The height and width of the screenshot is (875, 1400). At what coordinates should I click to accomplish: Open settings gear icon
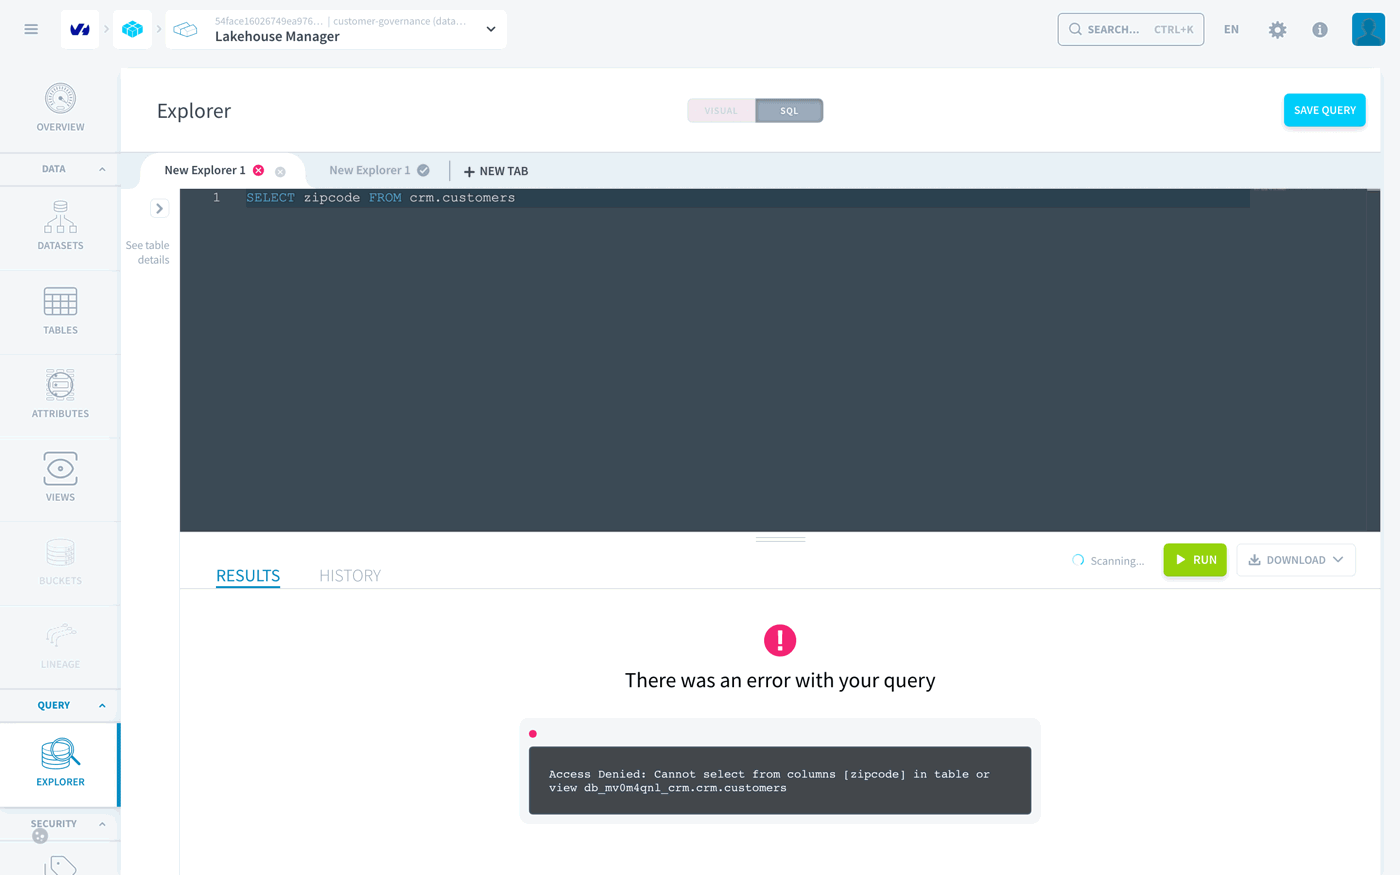1277,30
